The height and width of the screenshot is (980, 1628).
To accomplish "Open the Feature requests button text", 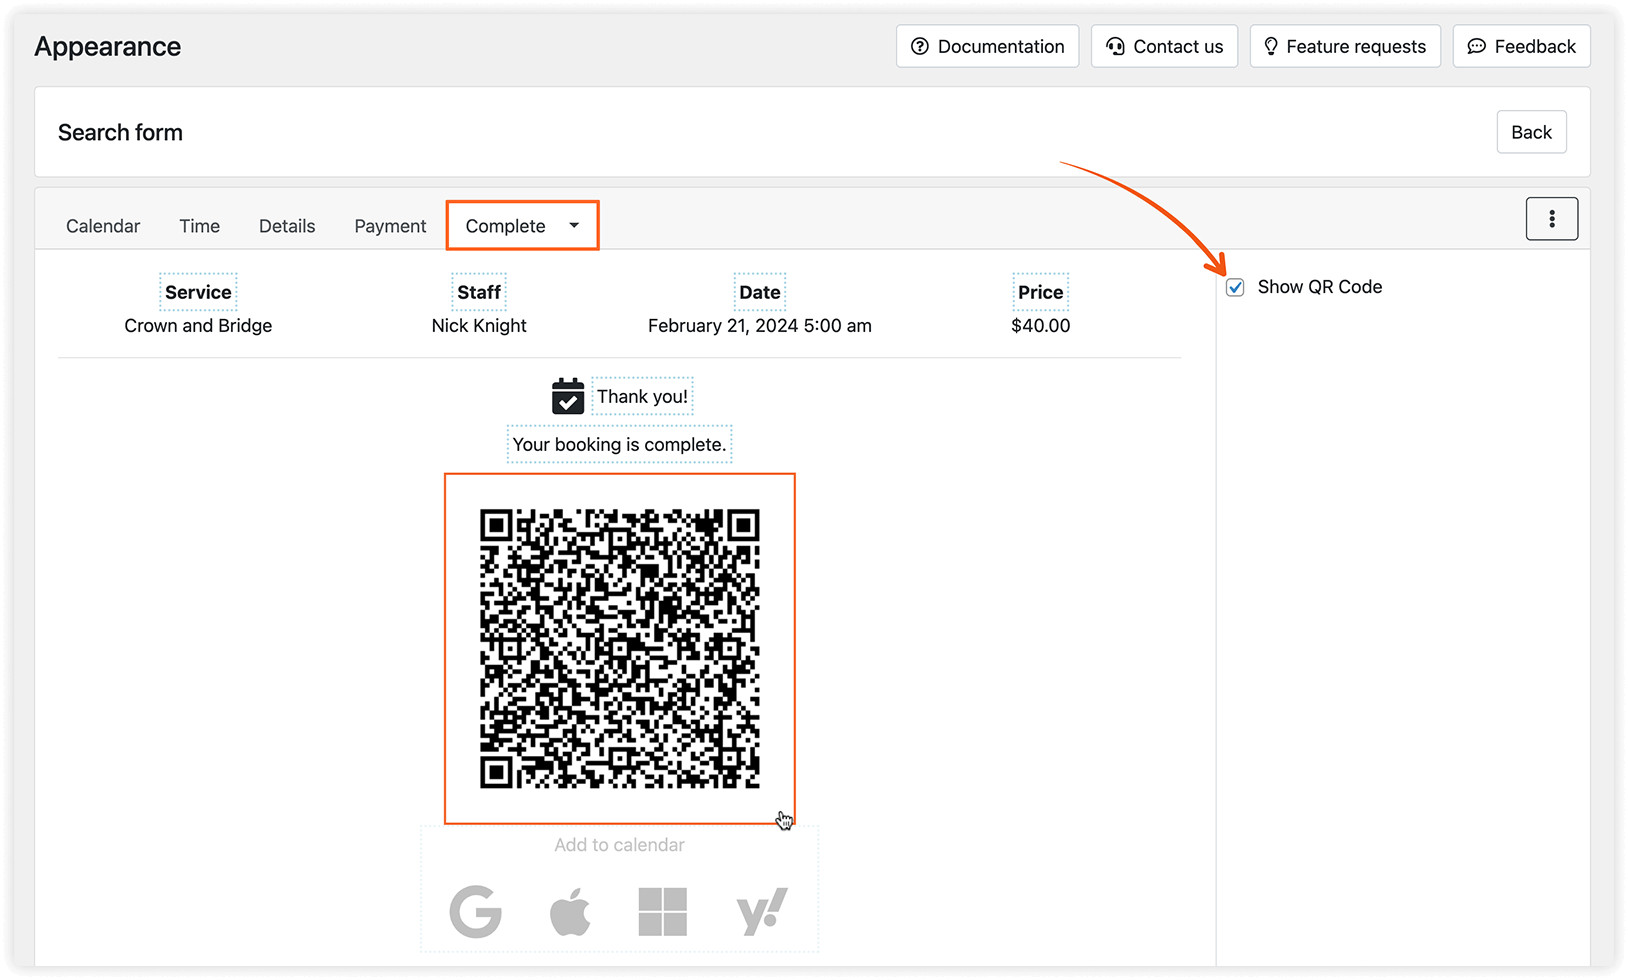I will pyautogui.click(x=1356, y=46).
